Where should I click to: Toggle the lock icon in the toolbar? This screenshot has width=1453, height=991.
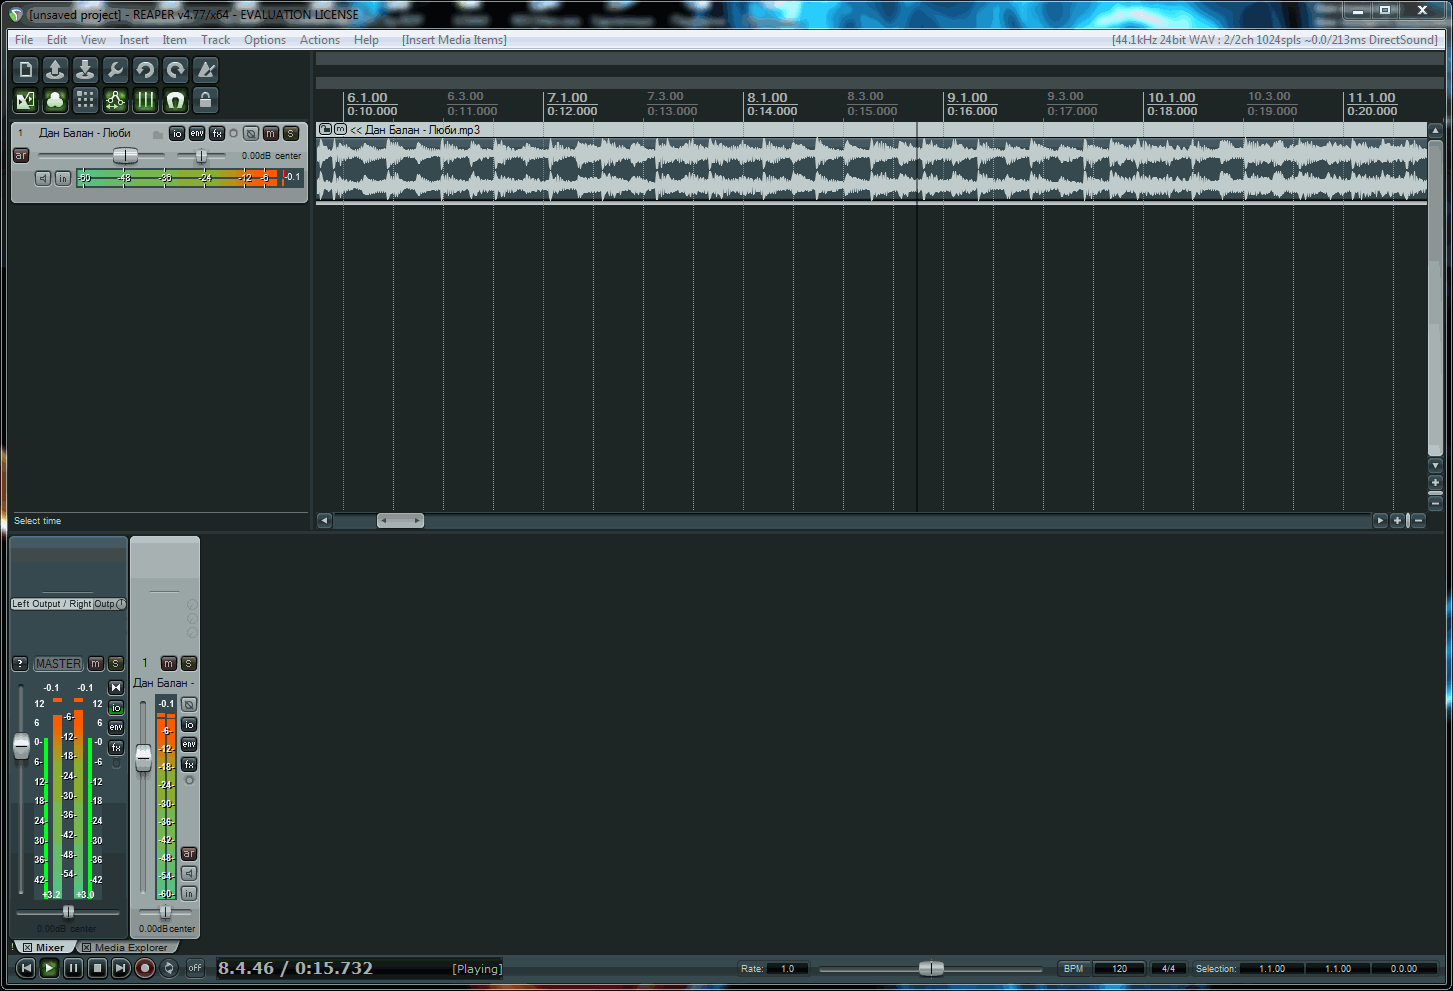[206, 100]
